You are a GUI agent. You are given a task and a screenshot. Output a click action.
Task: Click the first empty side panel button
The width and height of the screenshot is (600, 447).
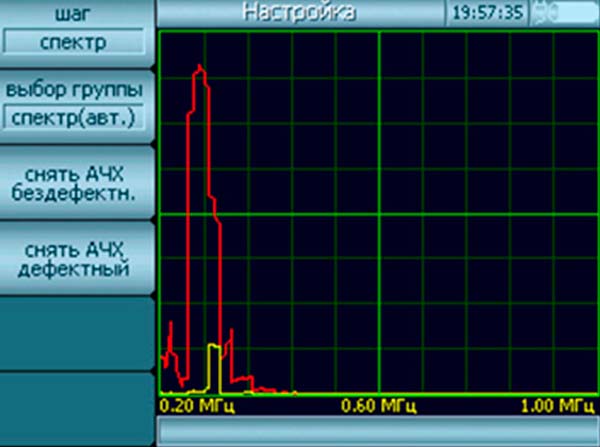(x=76, y=333)
